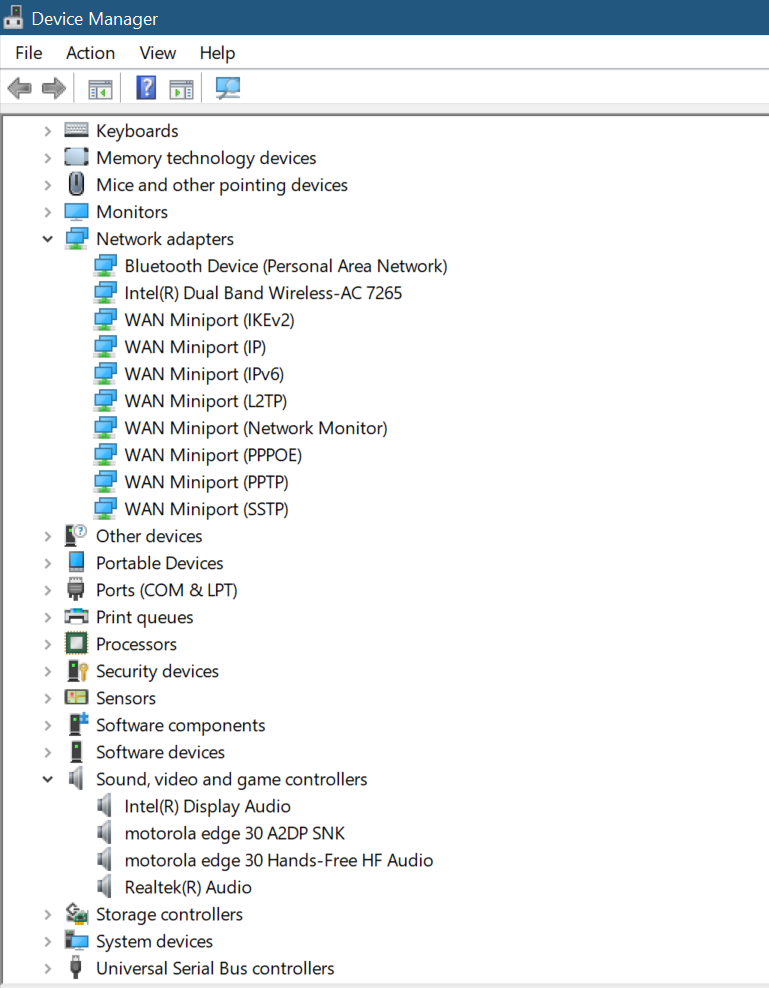Viewport: 769px width, 988px height.
Task: Select the Realtek(R) Audio device
Action: coord(188,886)
